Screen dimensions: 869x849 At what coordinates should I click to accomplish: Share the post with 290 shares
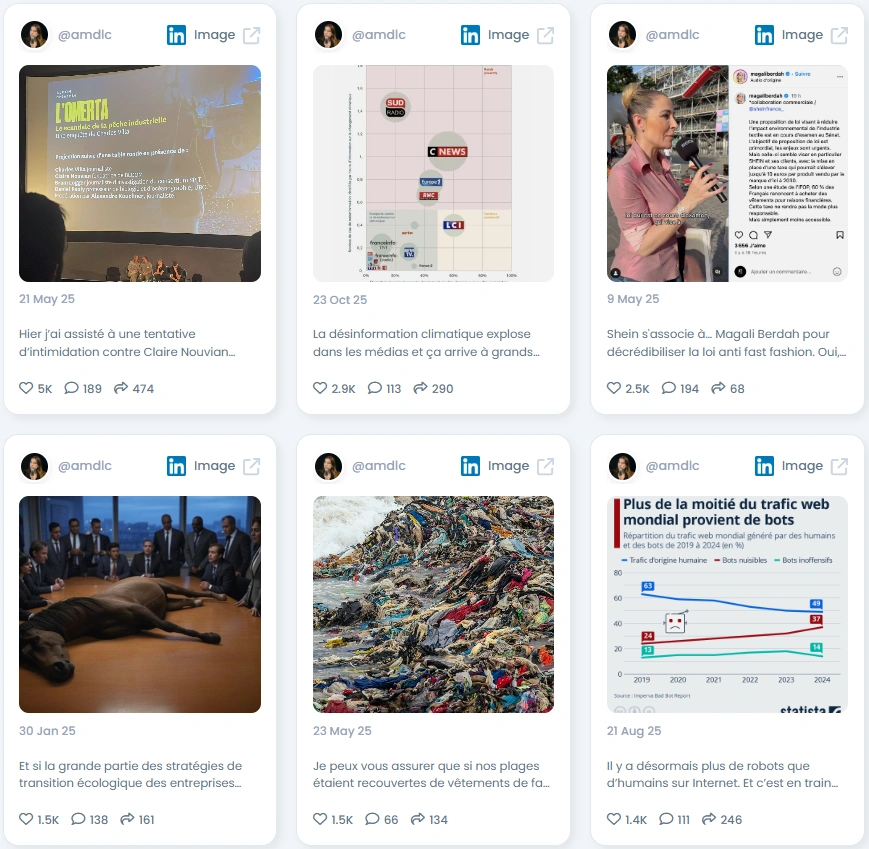coord(421,388)
